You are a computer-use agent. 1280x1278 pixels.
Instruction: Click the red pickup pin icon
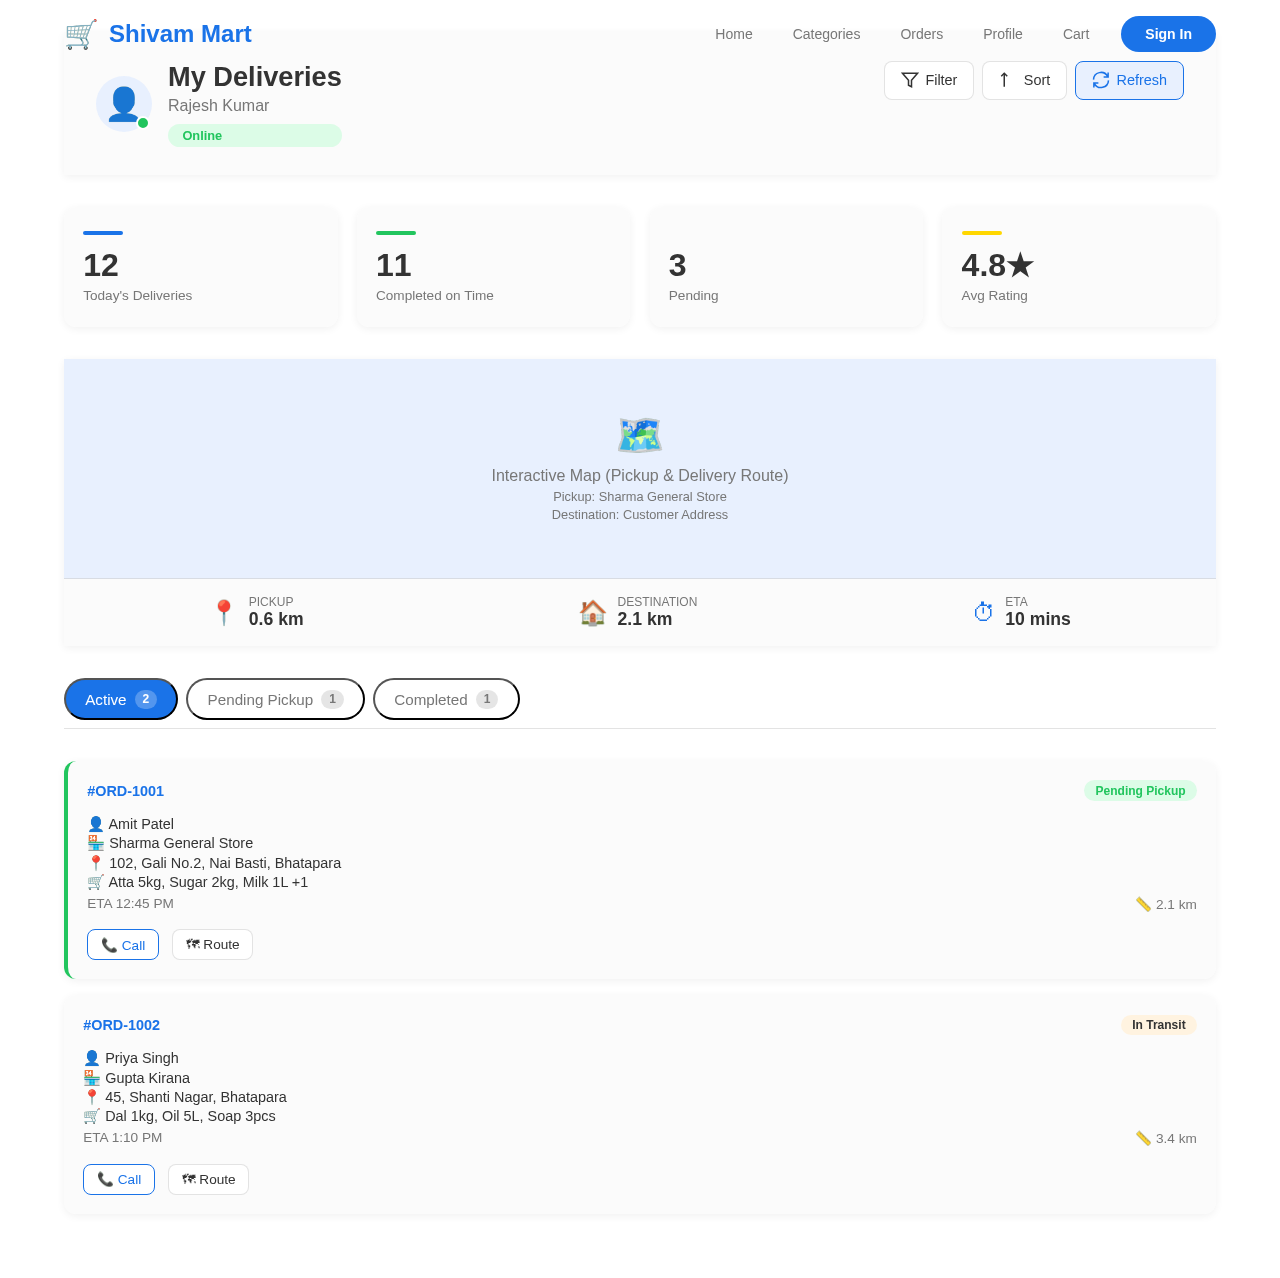[224, 612]
